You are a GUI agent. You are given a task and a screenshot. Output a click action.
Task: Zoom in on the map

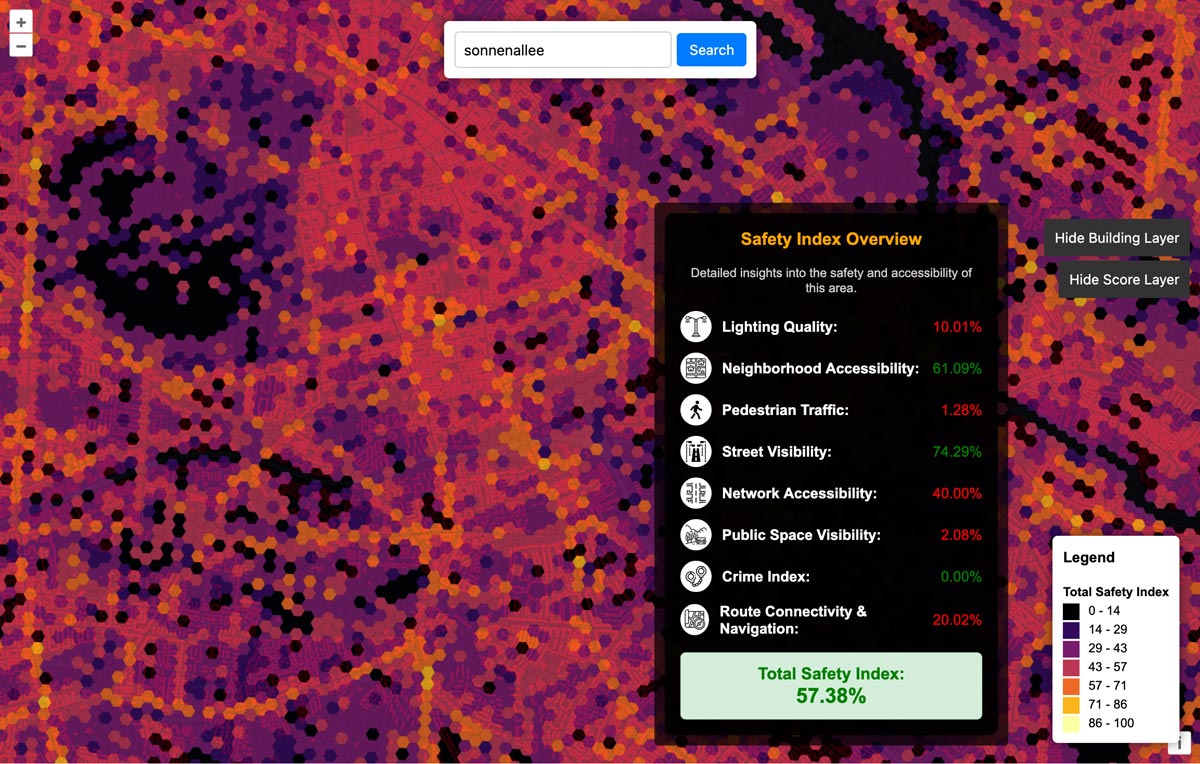pyautogui.click(x=21, y=22)
